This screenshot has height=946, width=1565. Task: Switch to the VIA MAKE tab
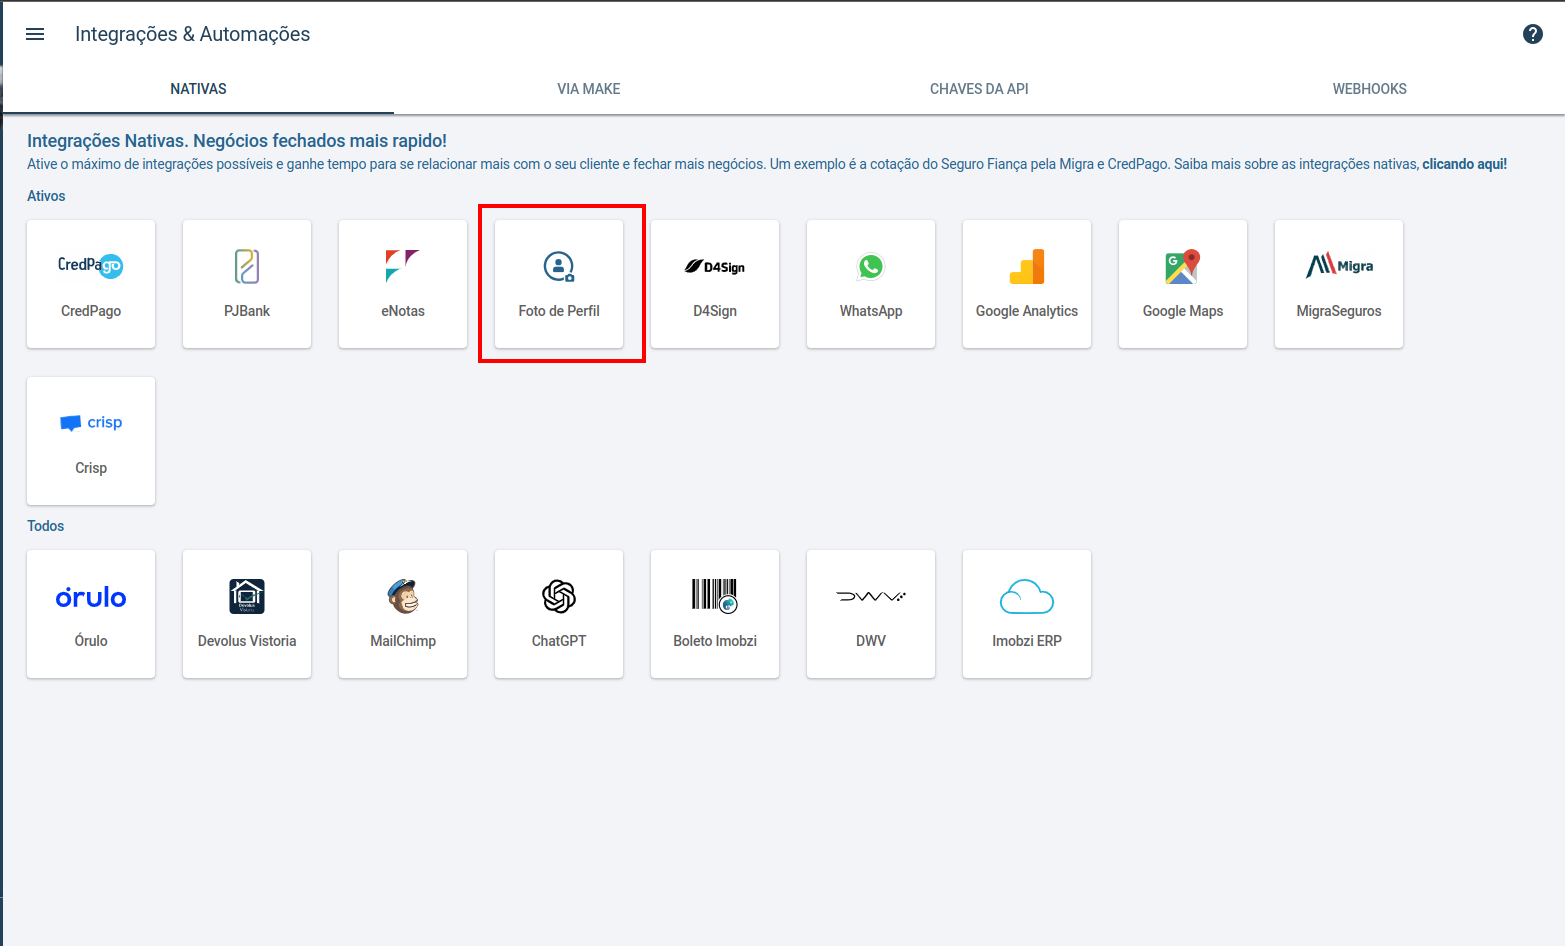tap(589, 89)
